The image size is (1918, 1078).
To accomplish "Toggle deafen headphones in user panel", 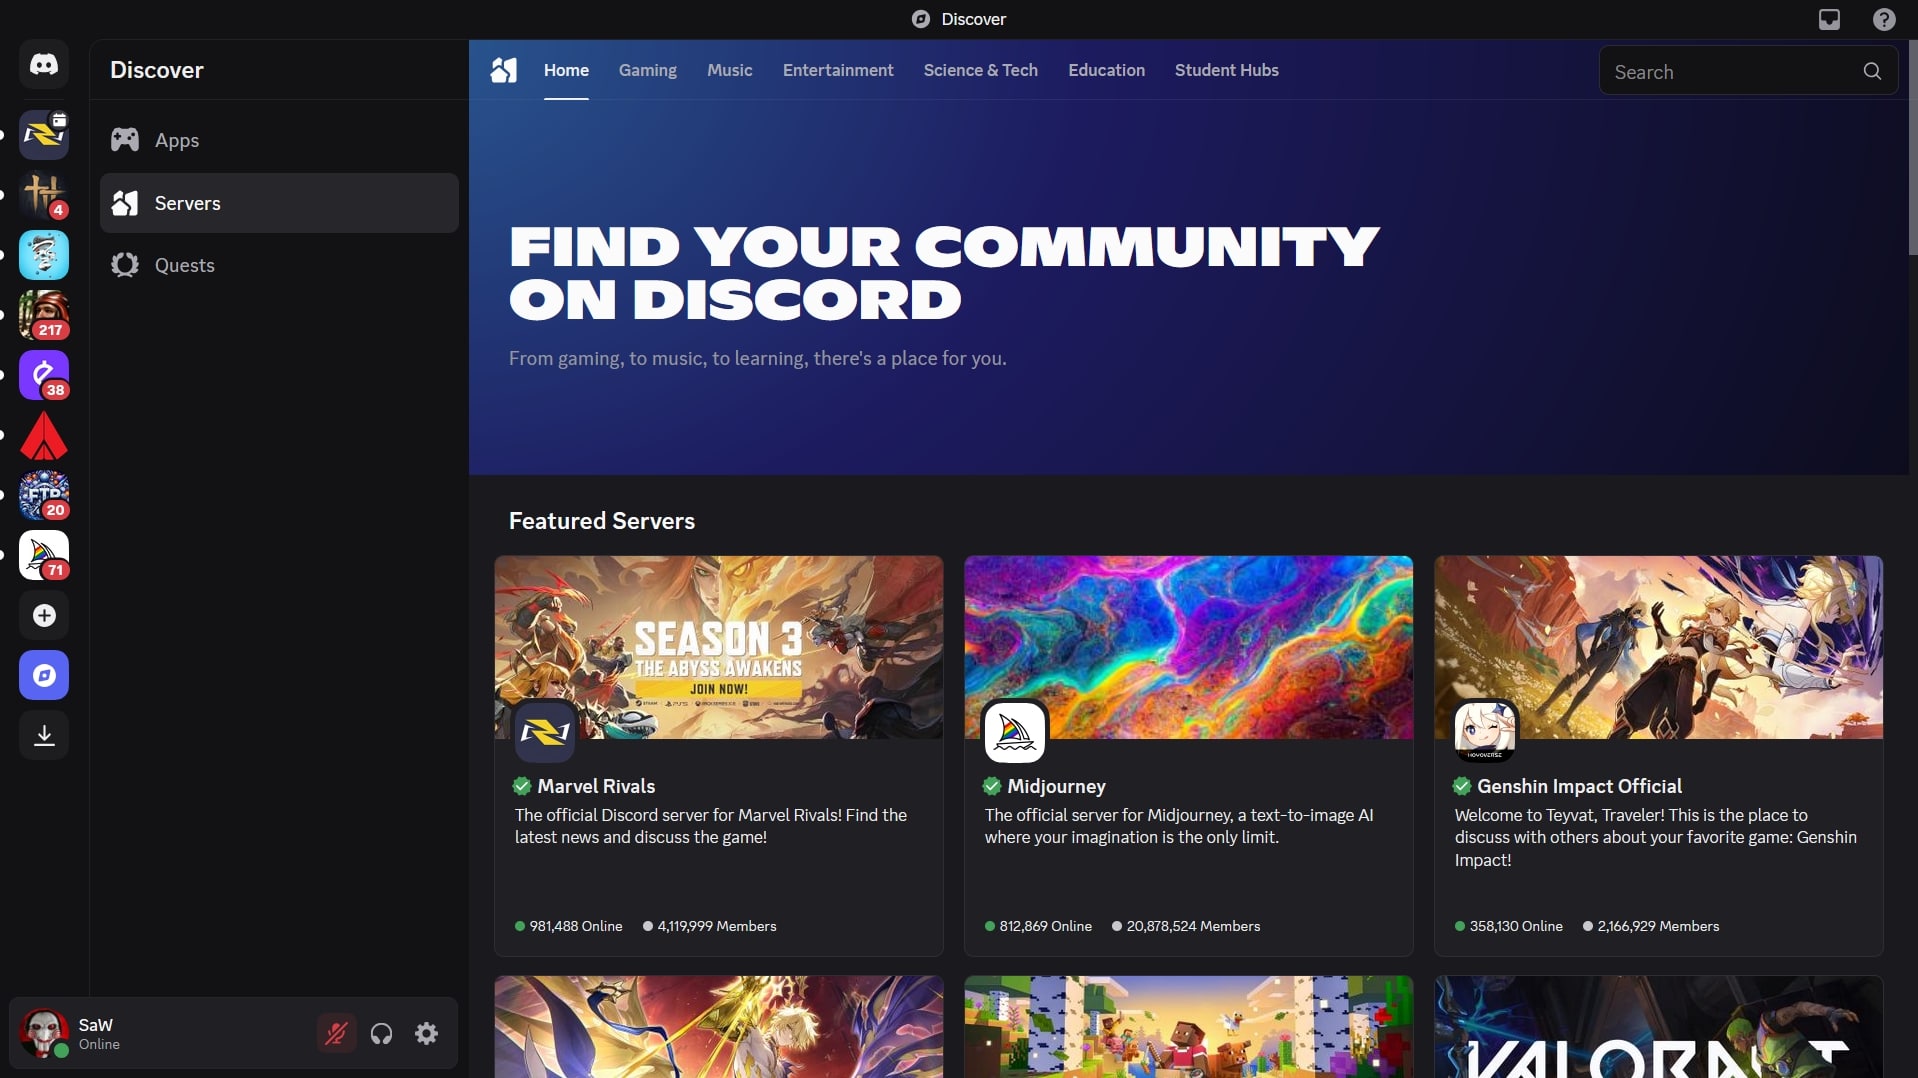I will coord(382,1033).
